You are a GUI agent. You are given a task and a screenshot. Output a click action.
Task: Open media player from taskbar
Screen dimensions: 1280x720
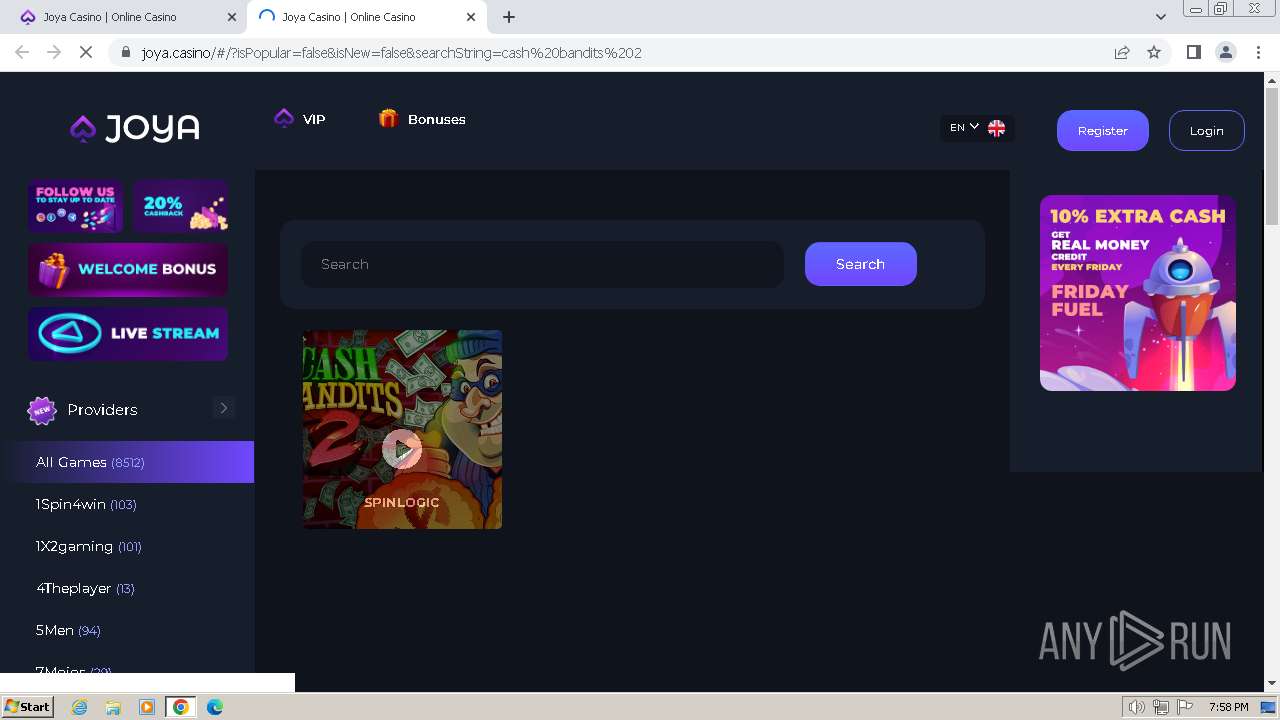coord(147,707)
